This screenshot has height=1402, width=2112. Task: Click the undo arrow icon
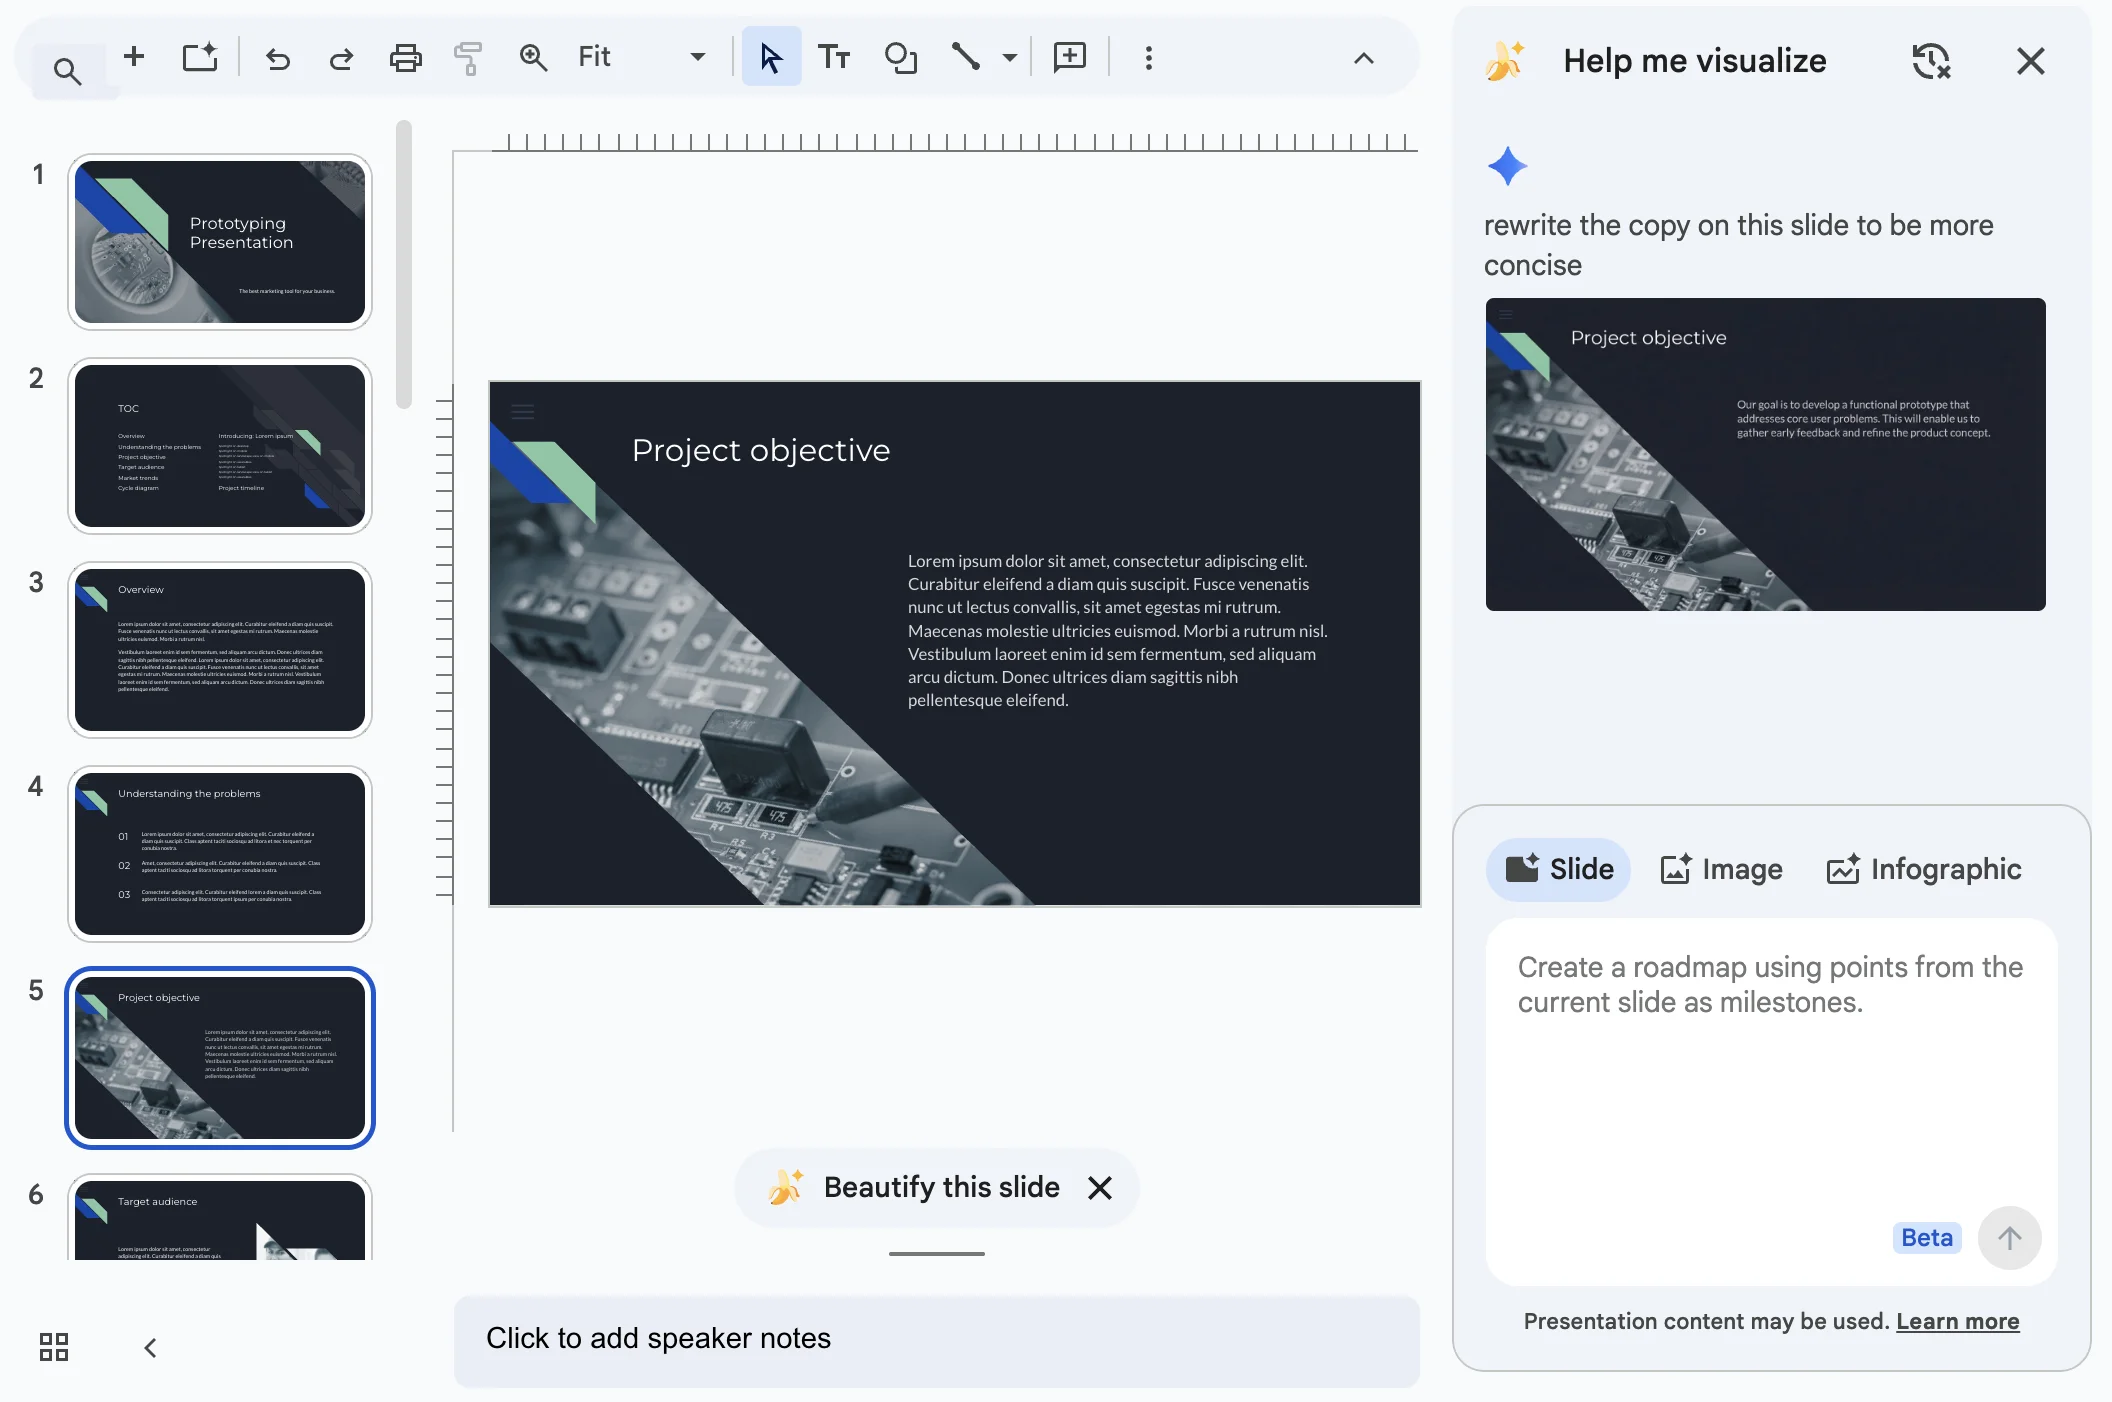(x=277, y=59)
